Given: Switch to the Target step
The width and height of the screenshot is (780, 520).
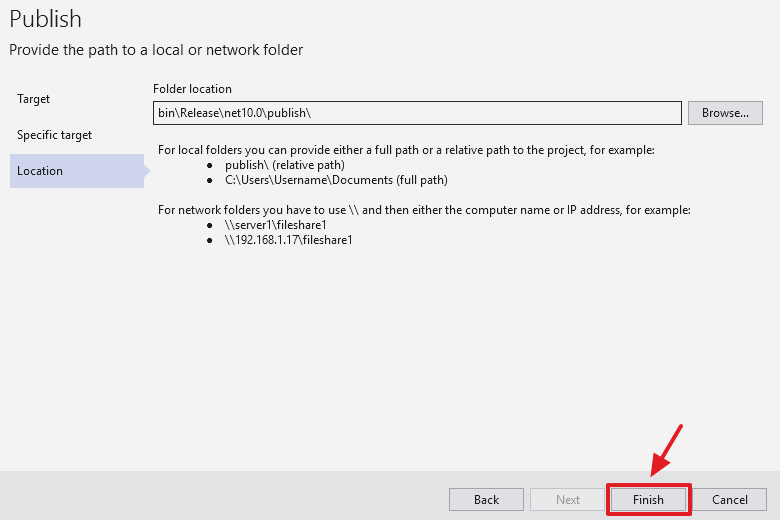Looking at the screenshot, I should point(34,99).
